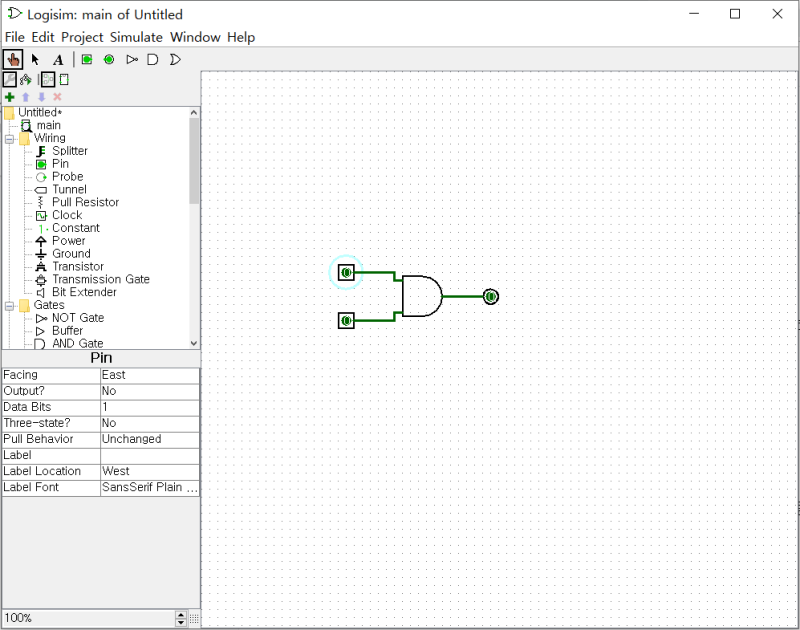Toggle the lower input pin's value
This screenshot has width=800, height=630.
coord(346,320)
